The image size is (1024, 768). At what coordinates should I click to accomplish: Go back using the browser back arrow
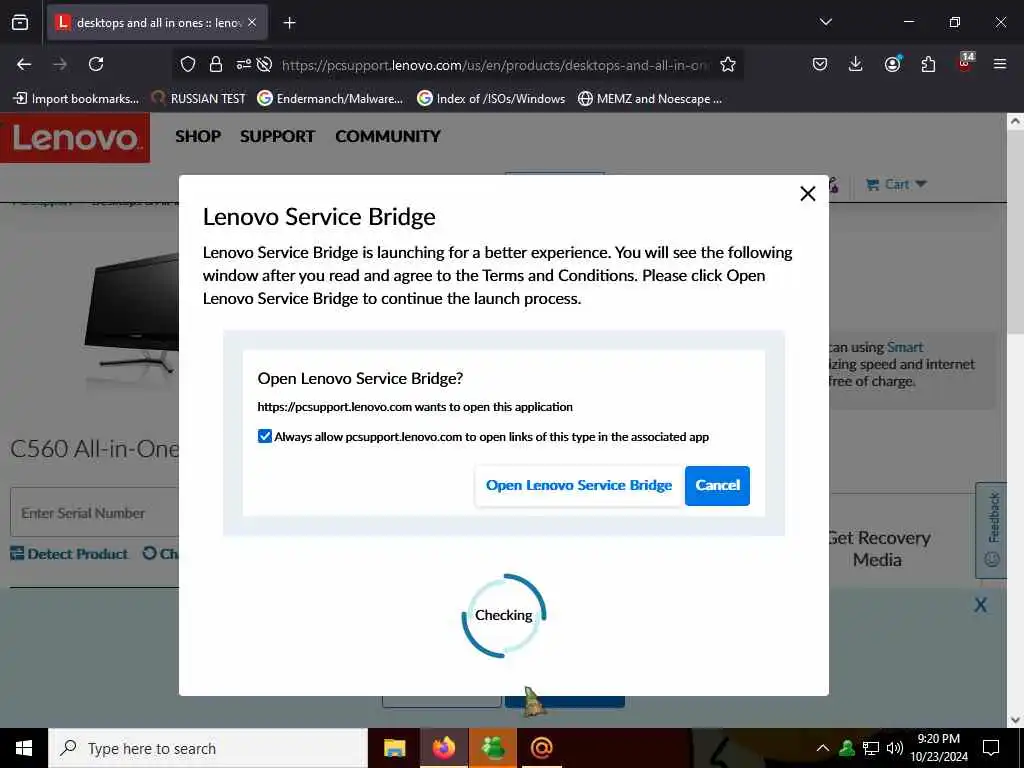24,64
